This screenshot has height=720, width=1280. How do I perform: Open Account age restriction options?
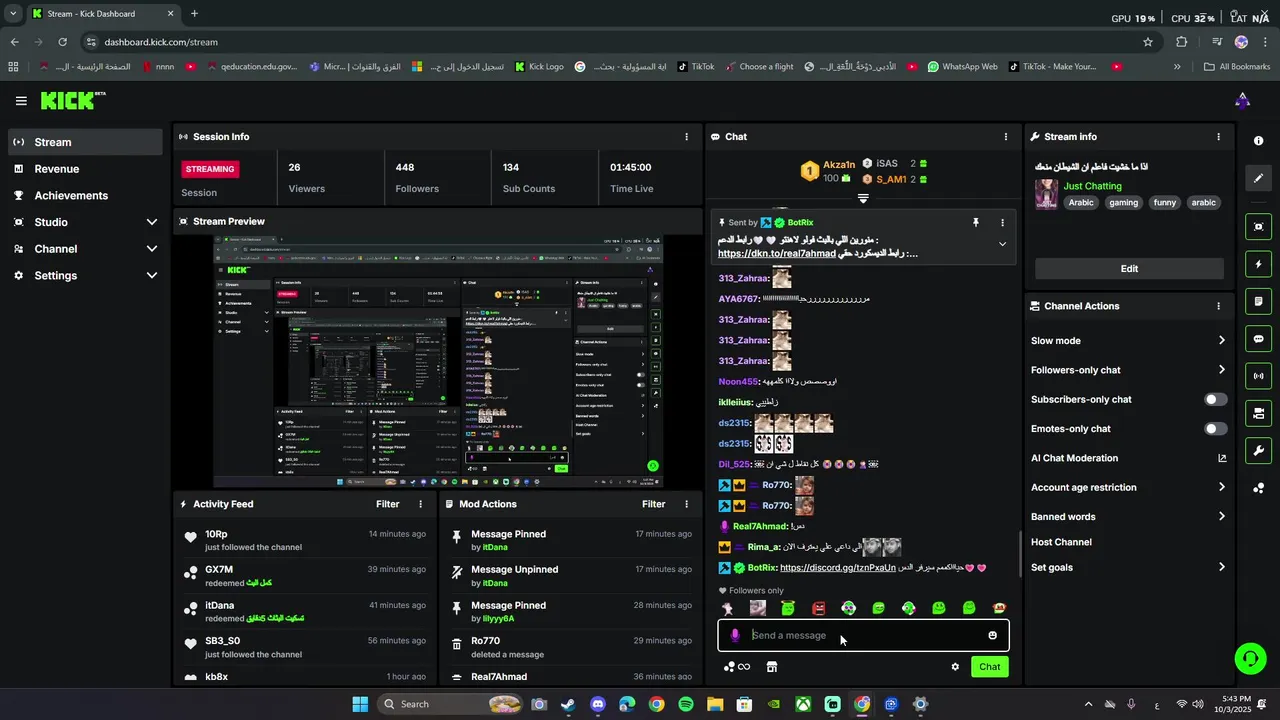[1129, 488]
